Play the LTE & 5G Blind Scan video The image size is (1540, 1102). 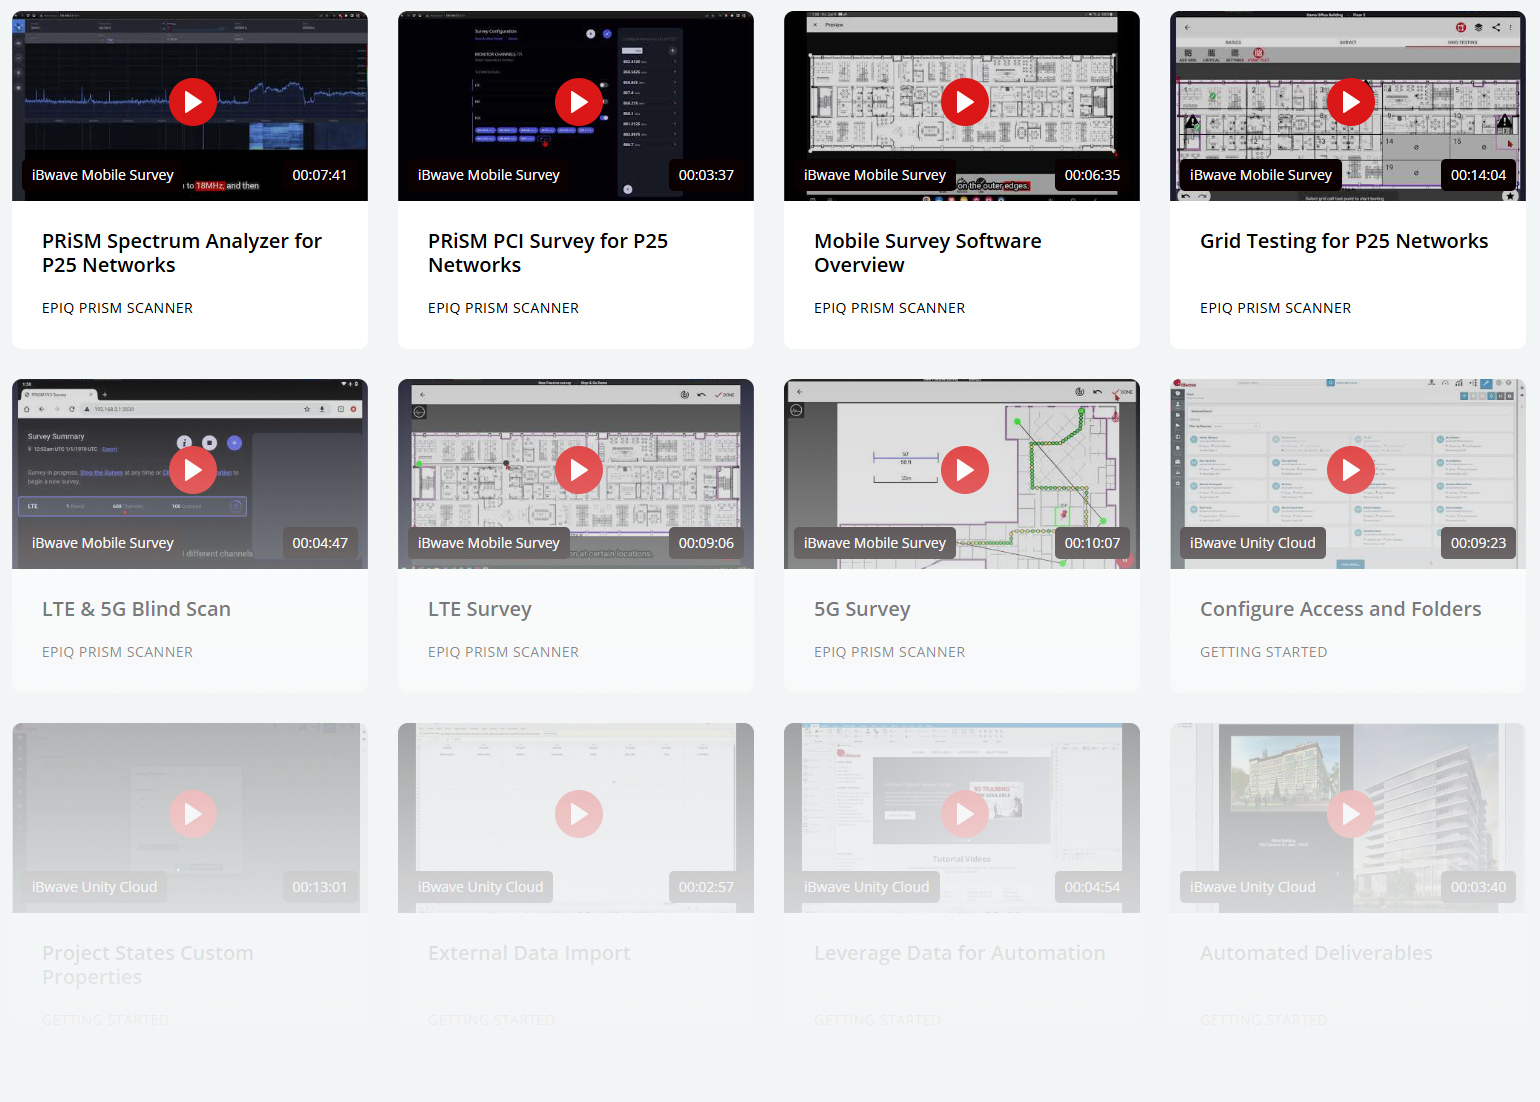coord(192,469)
